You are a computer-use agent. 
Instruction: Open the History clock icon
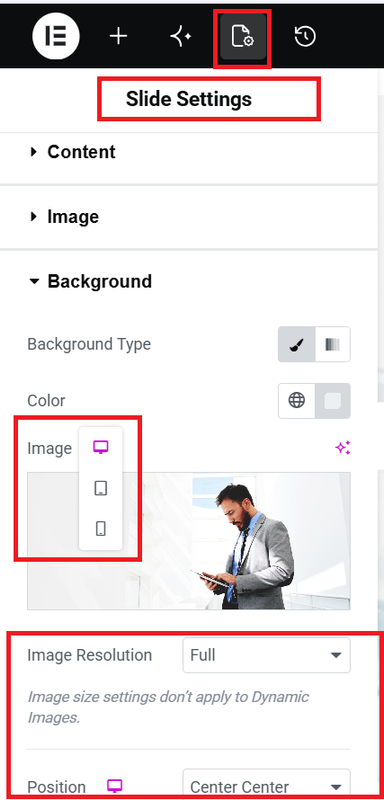point(305,37)
